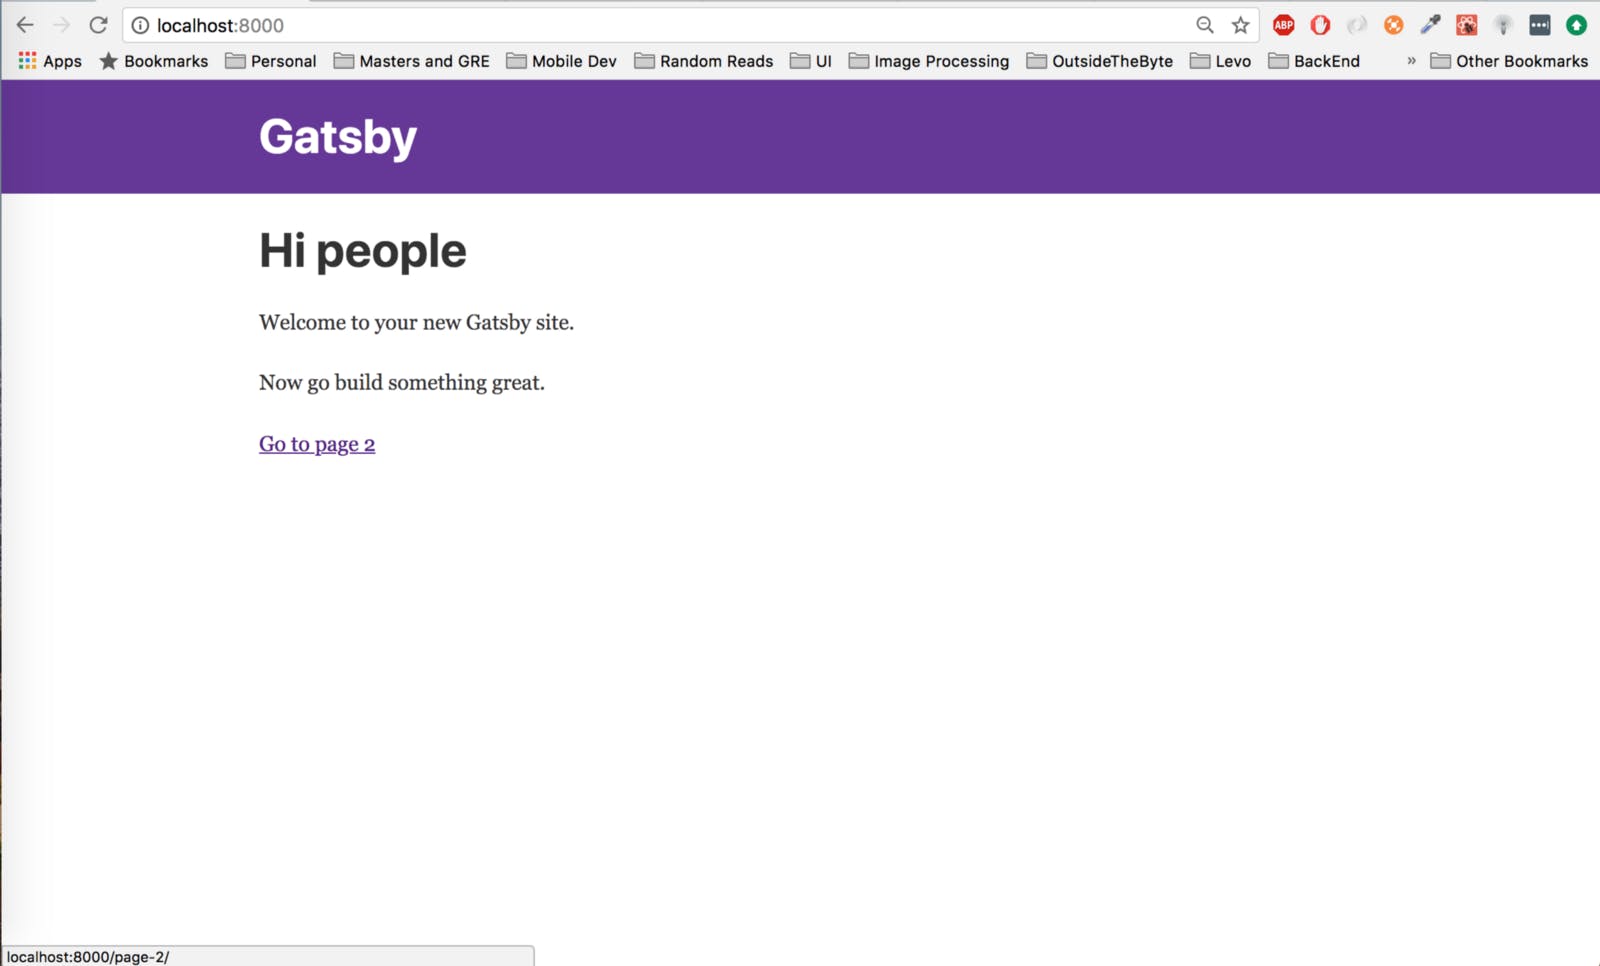1600x966 pixels.
Task: Click the page reload button
Action: (x=97, y=25)
